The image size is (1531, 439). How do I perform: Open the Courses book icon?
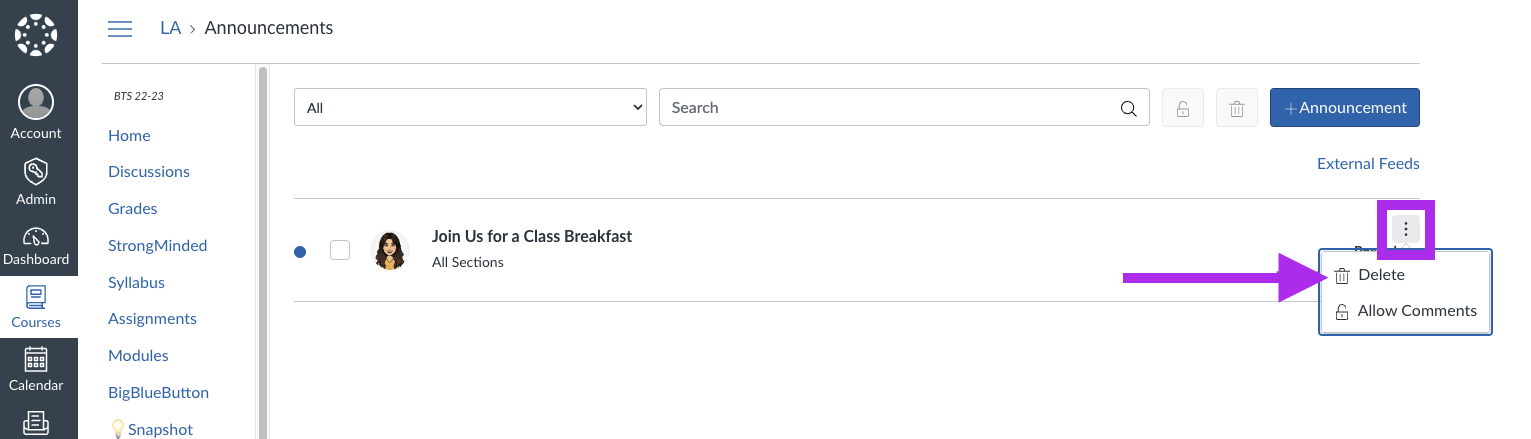(36, 297)
